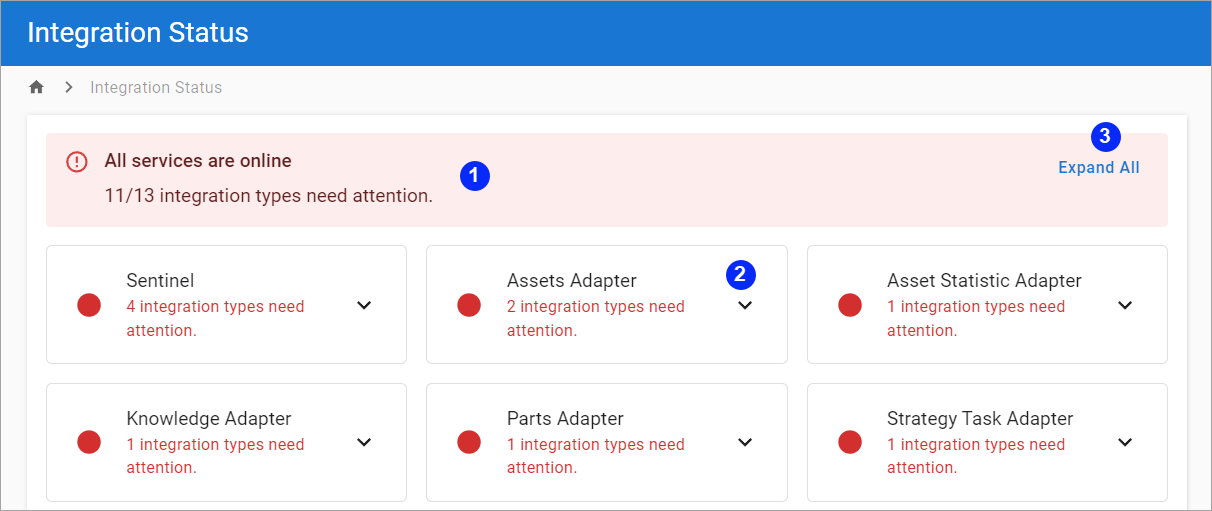
Task: Click the Integration Status page header
Action: tap(138, 33)
